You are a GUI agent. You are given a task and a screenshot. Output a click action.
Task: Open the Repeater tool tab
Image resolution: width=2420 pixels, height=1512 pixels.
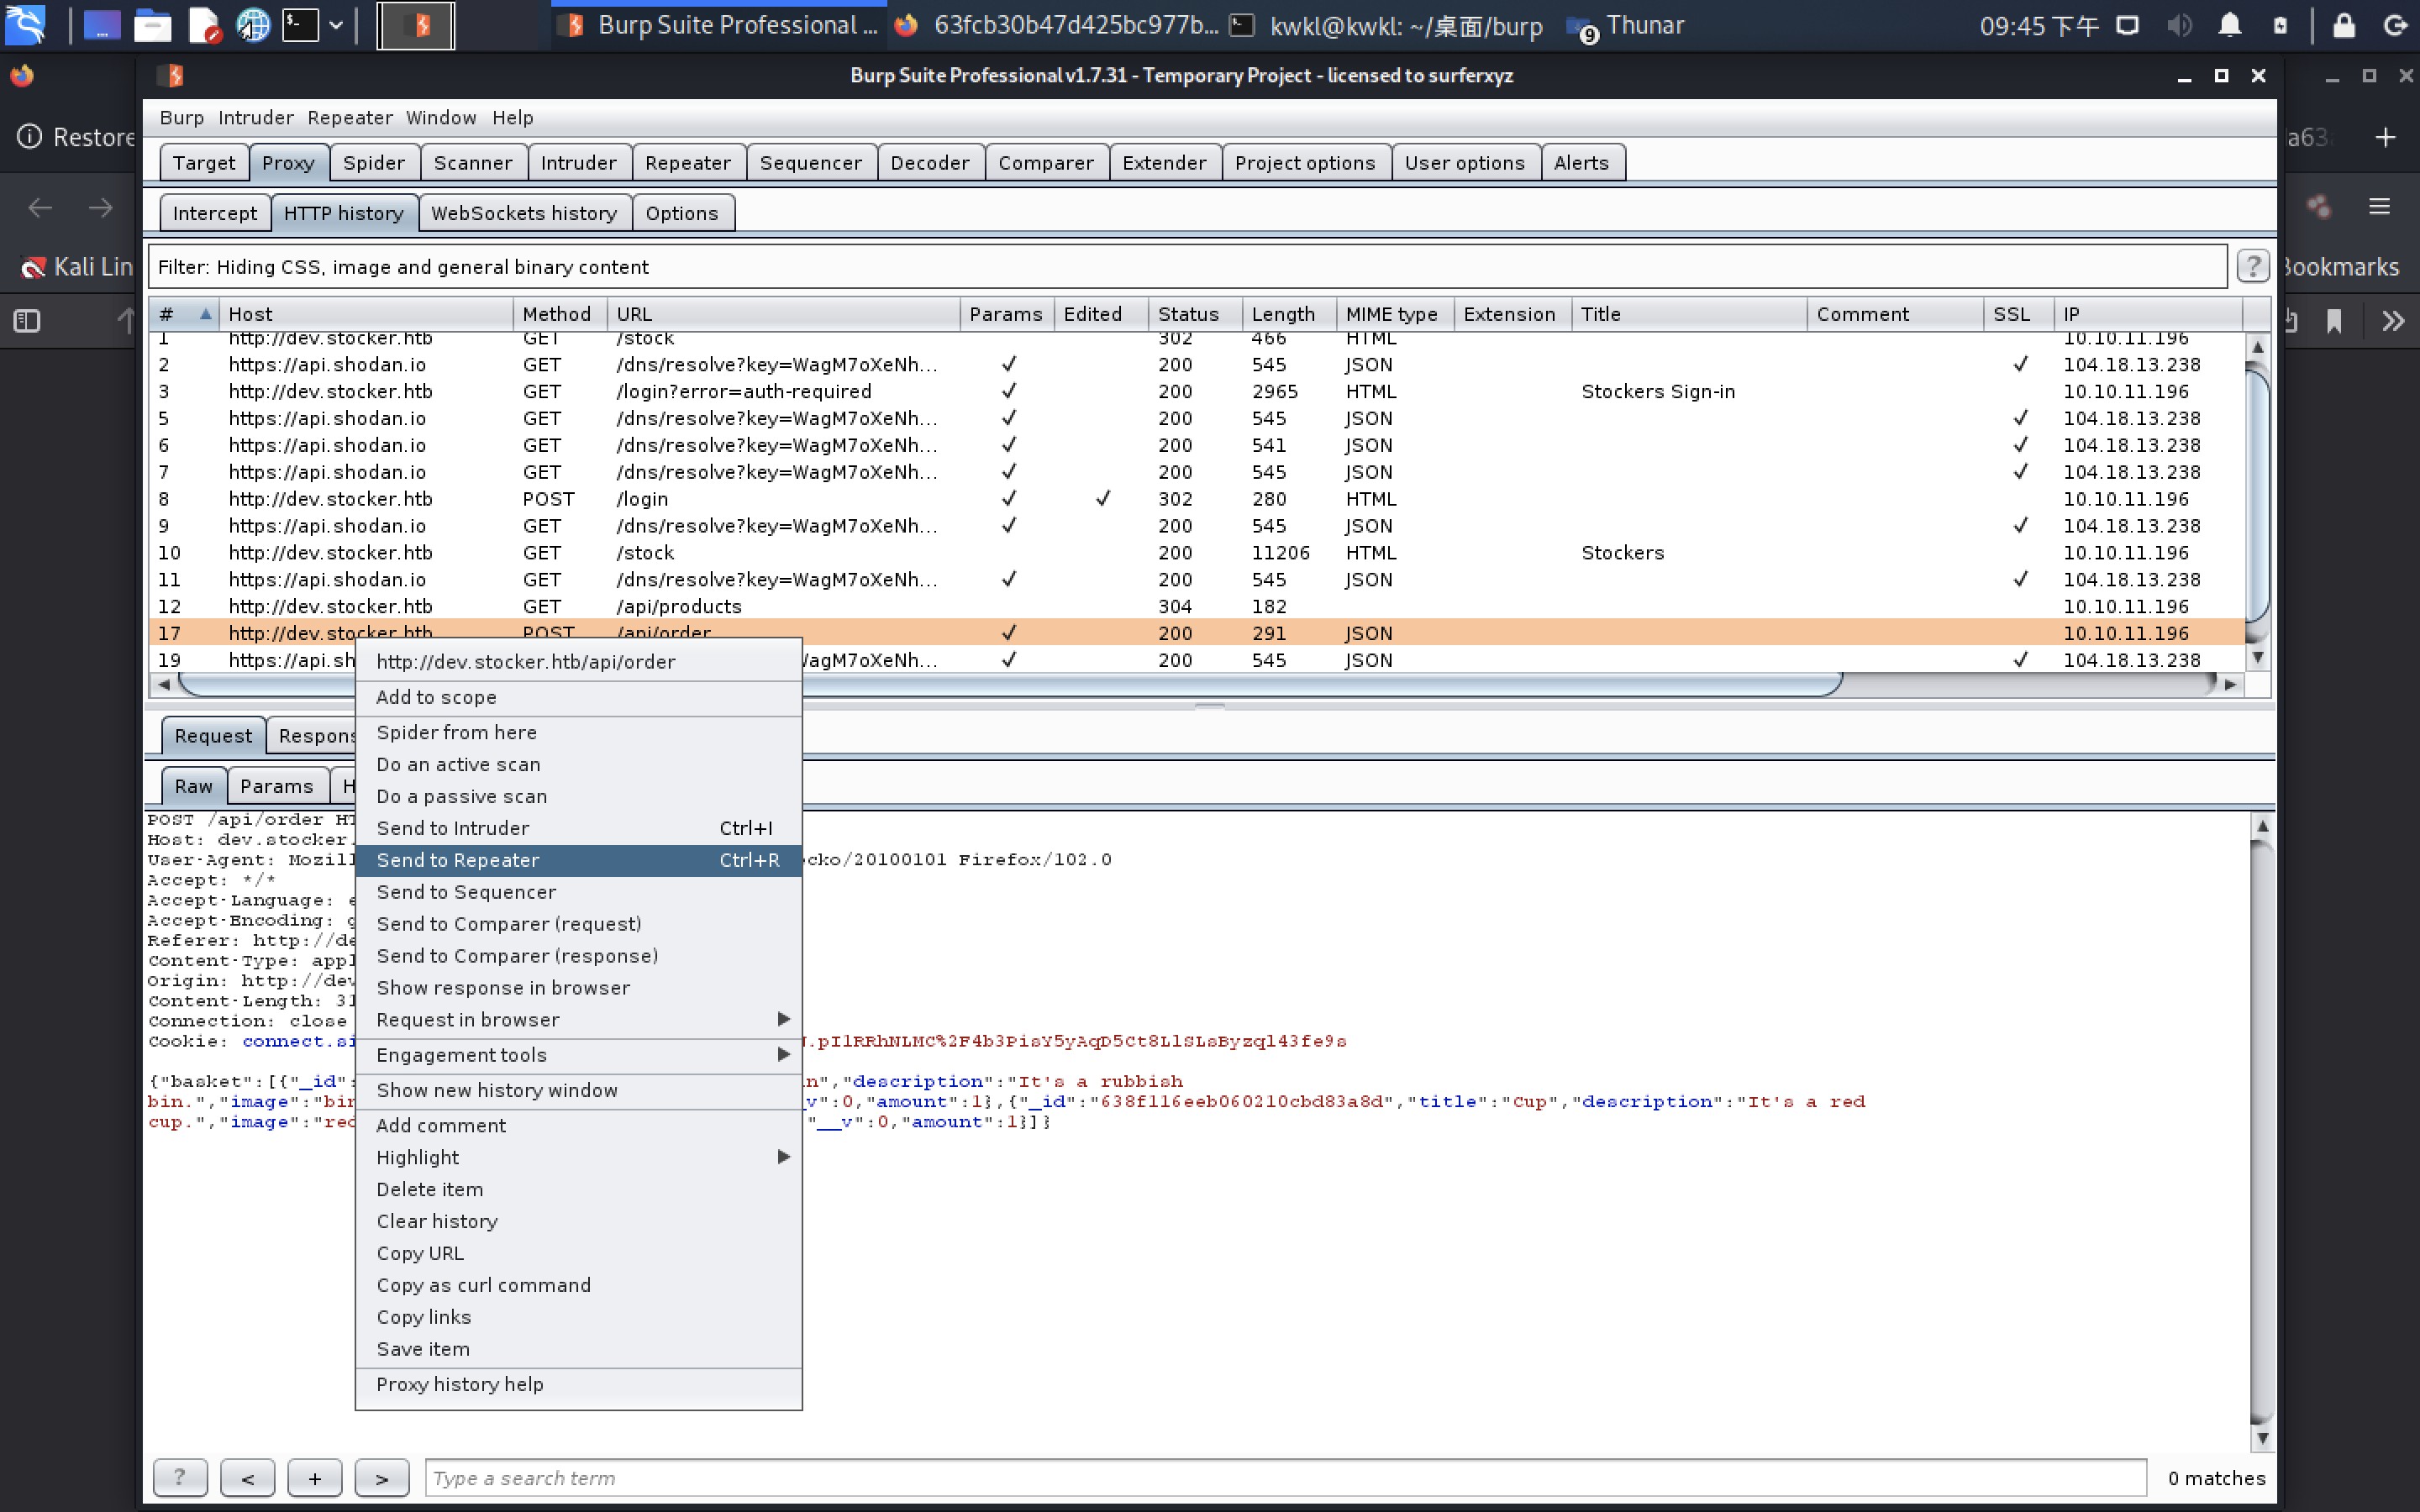(x=687, y=163)
